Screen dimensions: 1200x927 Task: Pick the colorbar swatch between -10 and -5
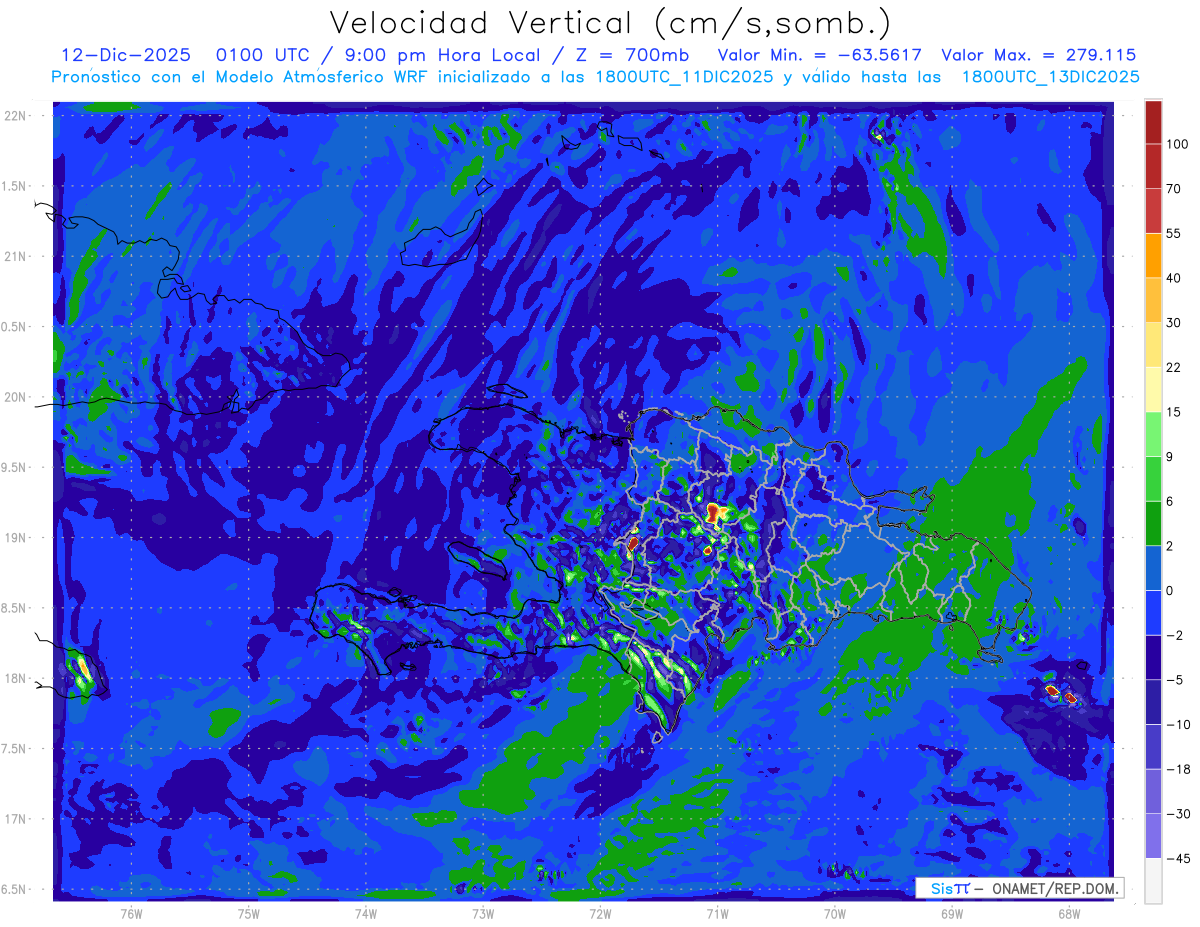1153,702
